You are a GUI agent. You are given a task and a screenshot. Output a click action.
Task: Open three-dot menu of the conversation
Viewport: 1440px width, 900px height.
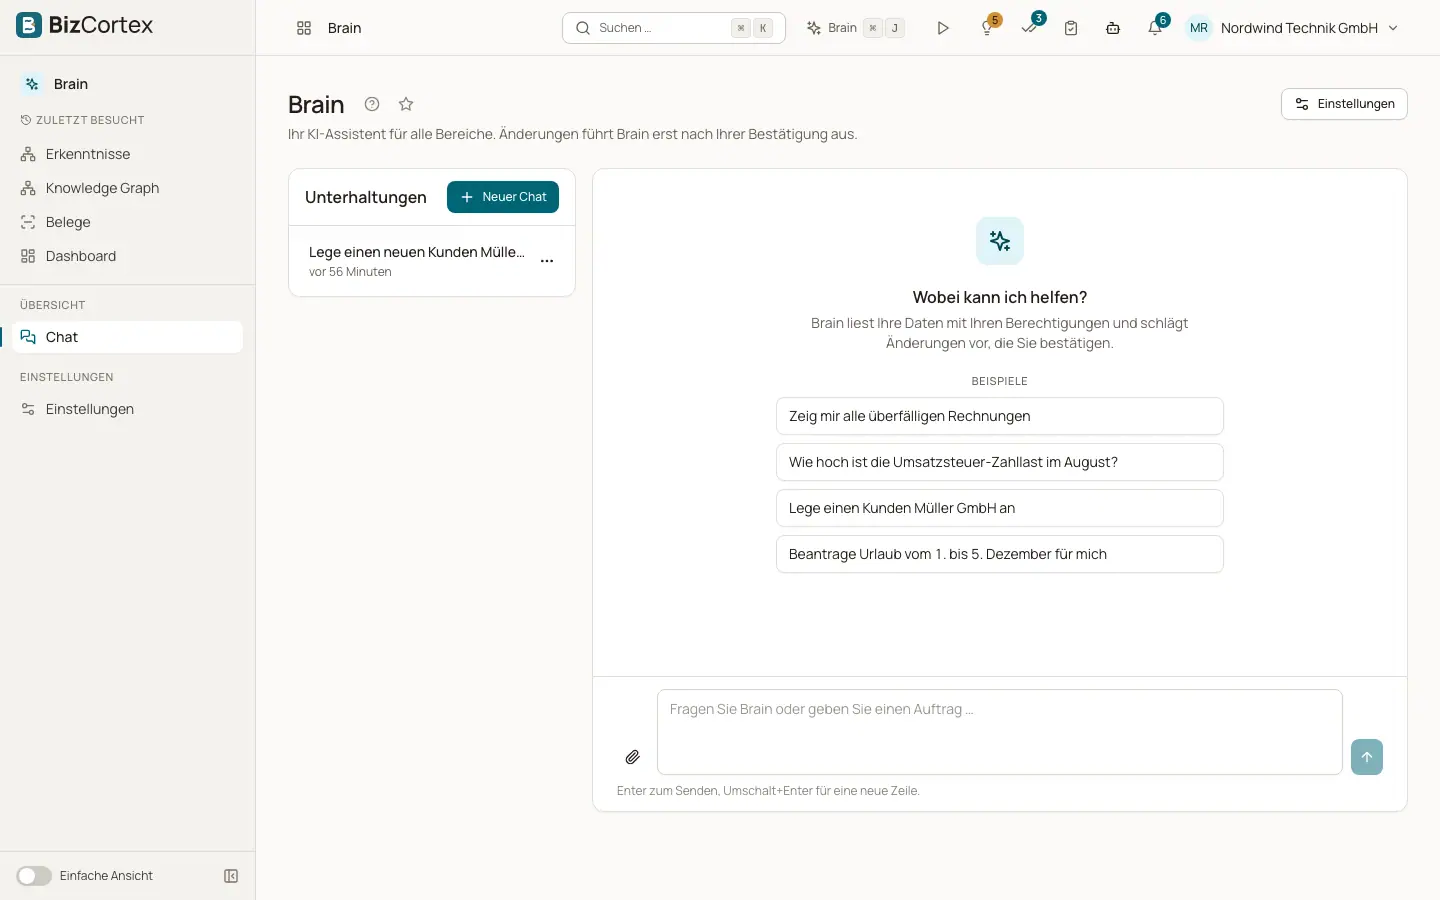click(547, 261)
